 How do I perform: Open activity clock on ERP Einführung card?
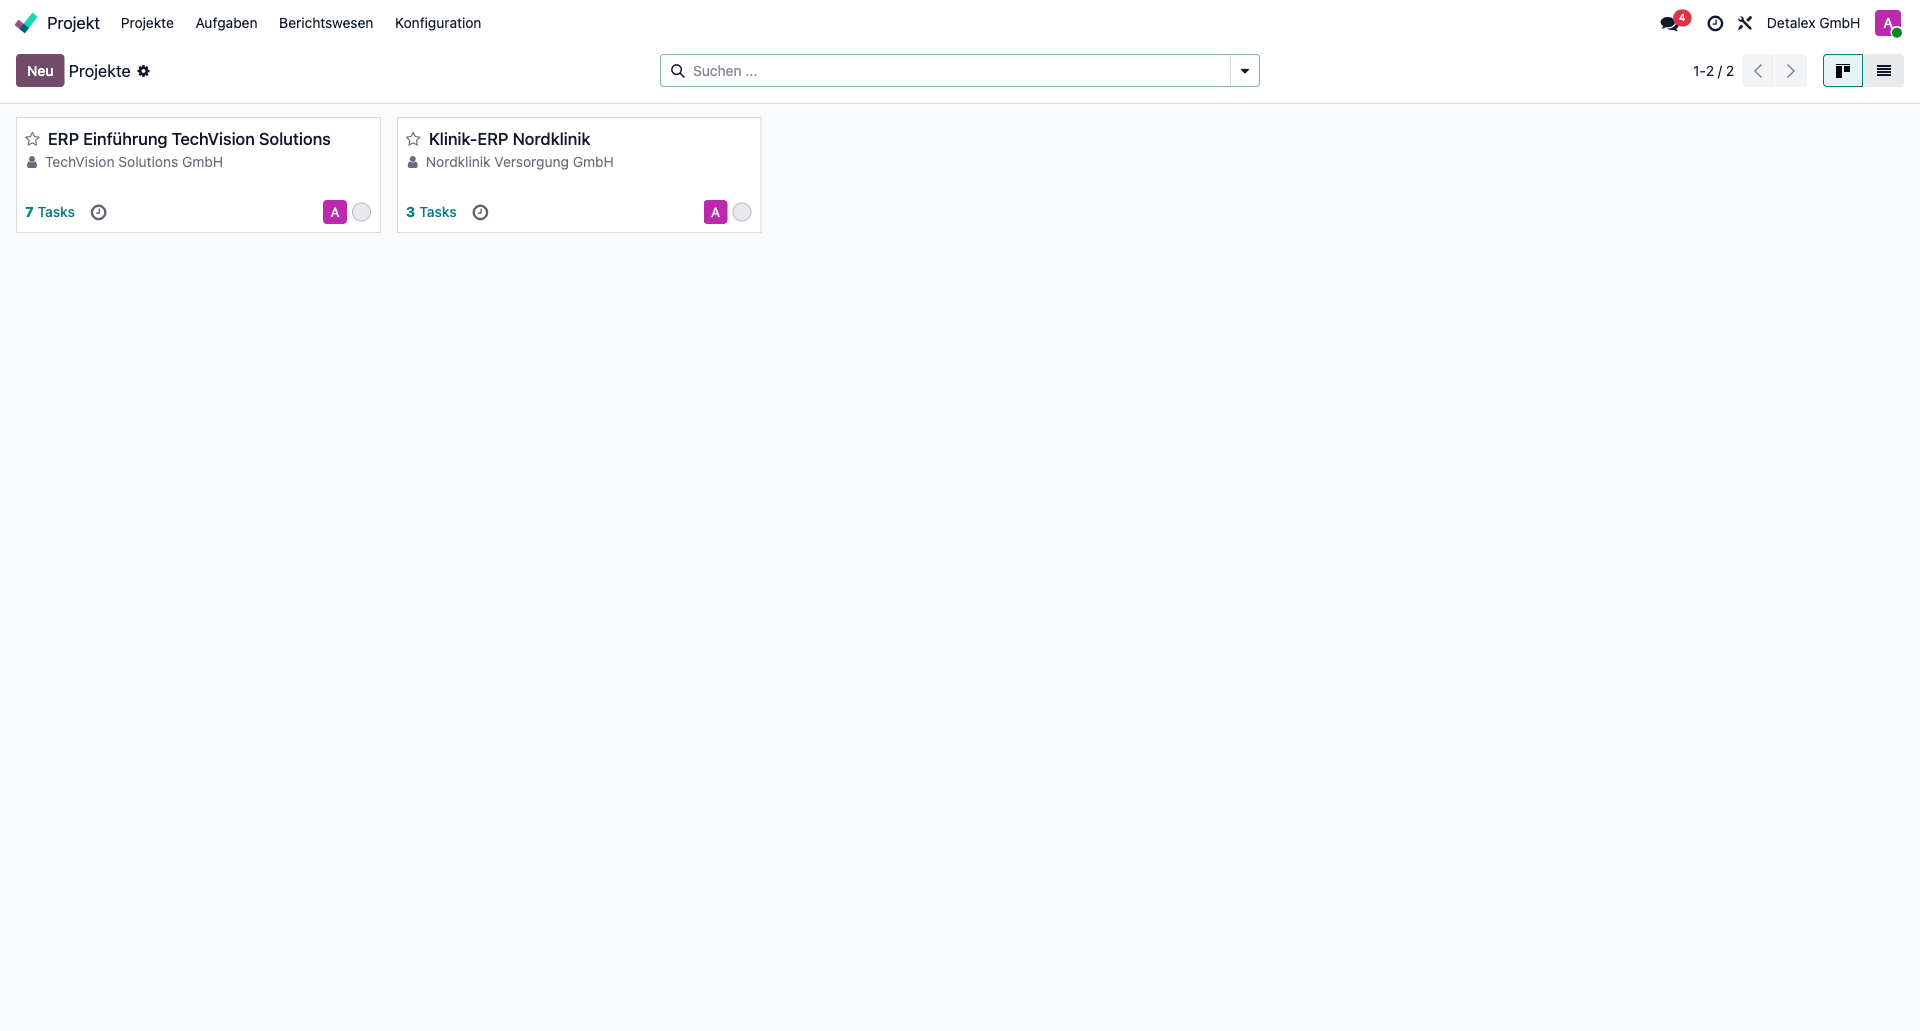click(x=98, y=212)
